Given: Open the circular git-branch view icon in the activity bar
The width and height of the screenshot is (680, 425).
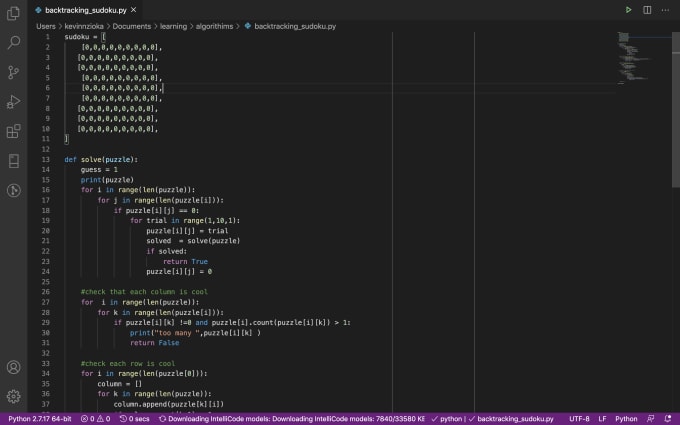Looking at the screenshot, I should (x=13, y=190).
